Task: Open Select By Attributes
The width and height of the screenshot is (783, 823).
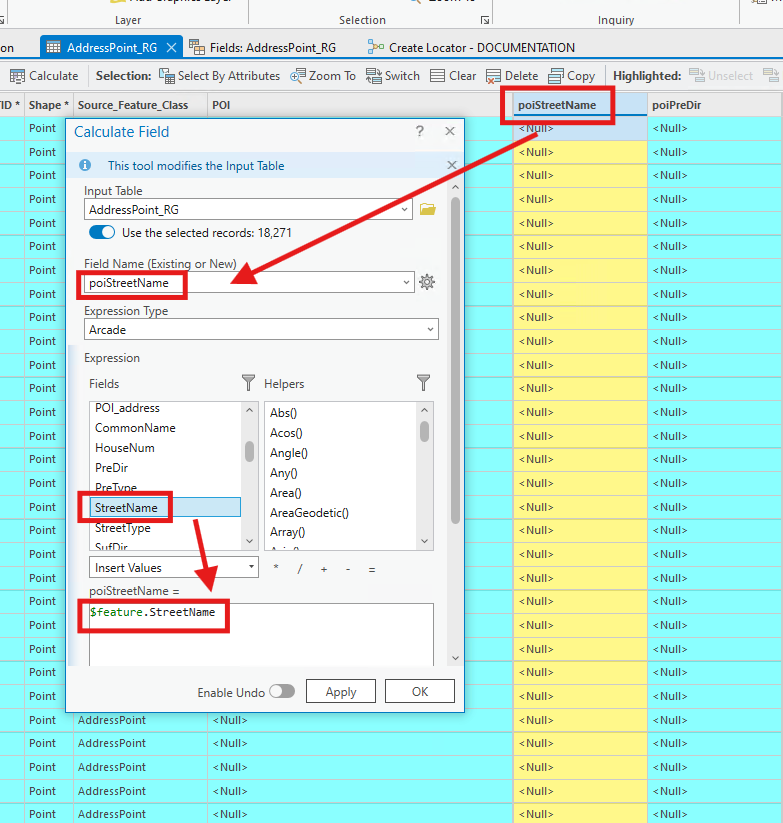Action: [x=219, y=76]
